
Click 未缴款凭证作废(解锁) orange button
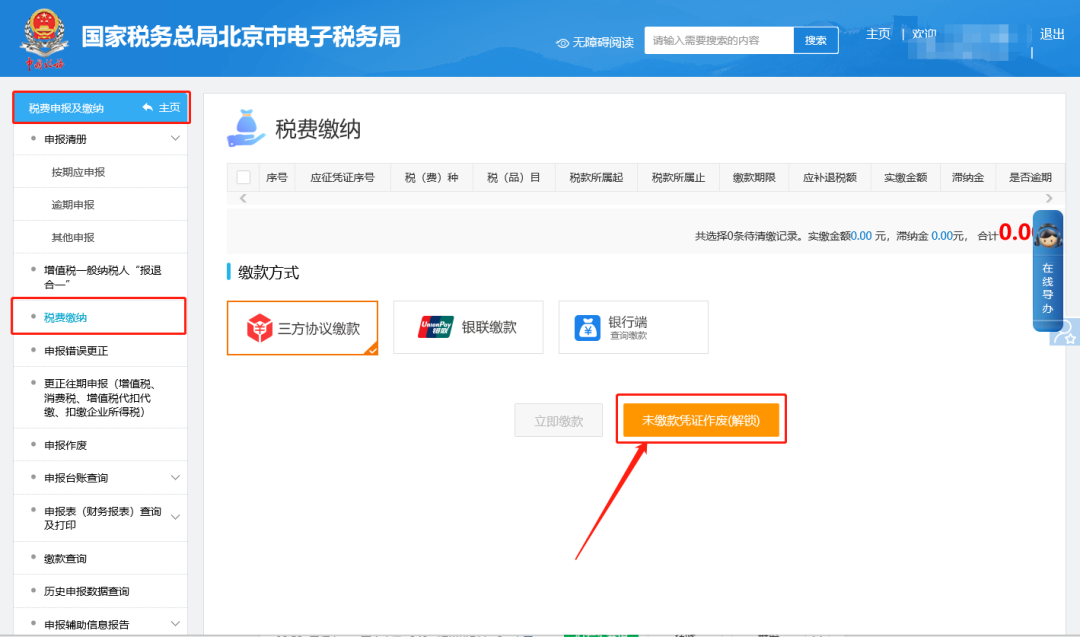pyautogui.click(x=701, y=420)
